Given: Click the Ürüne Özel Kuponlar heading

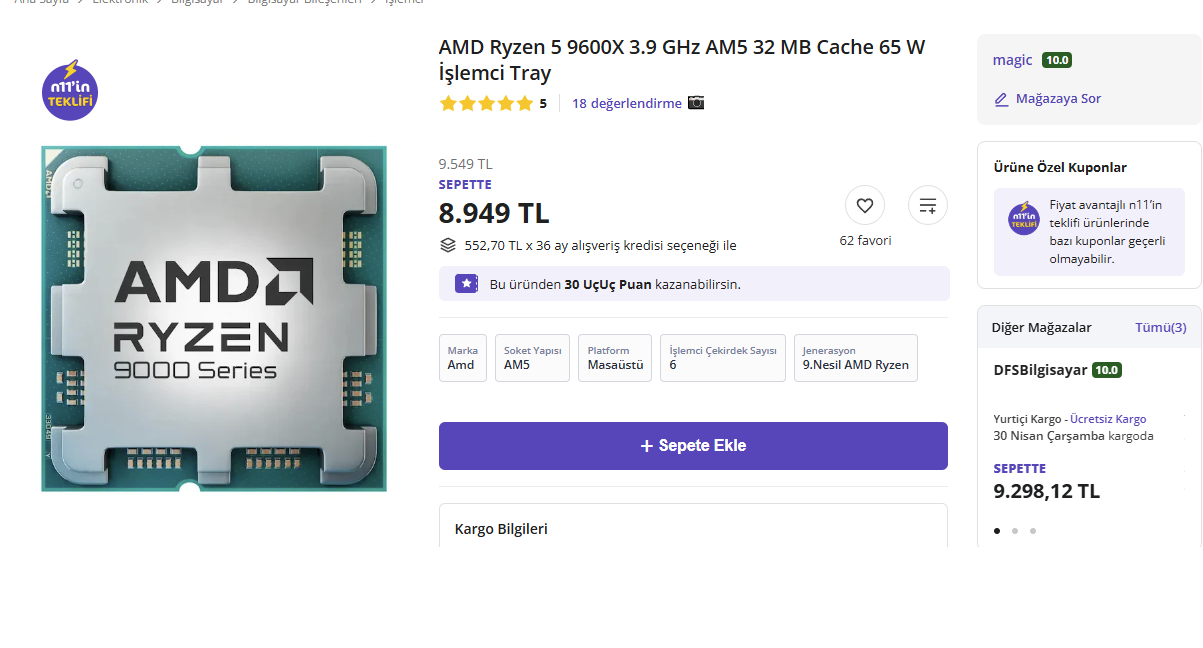Looking at the screenshot, I should click(x=1060, y=167).
